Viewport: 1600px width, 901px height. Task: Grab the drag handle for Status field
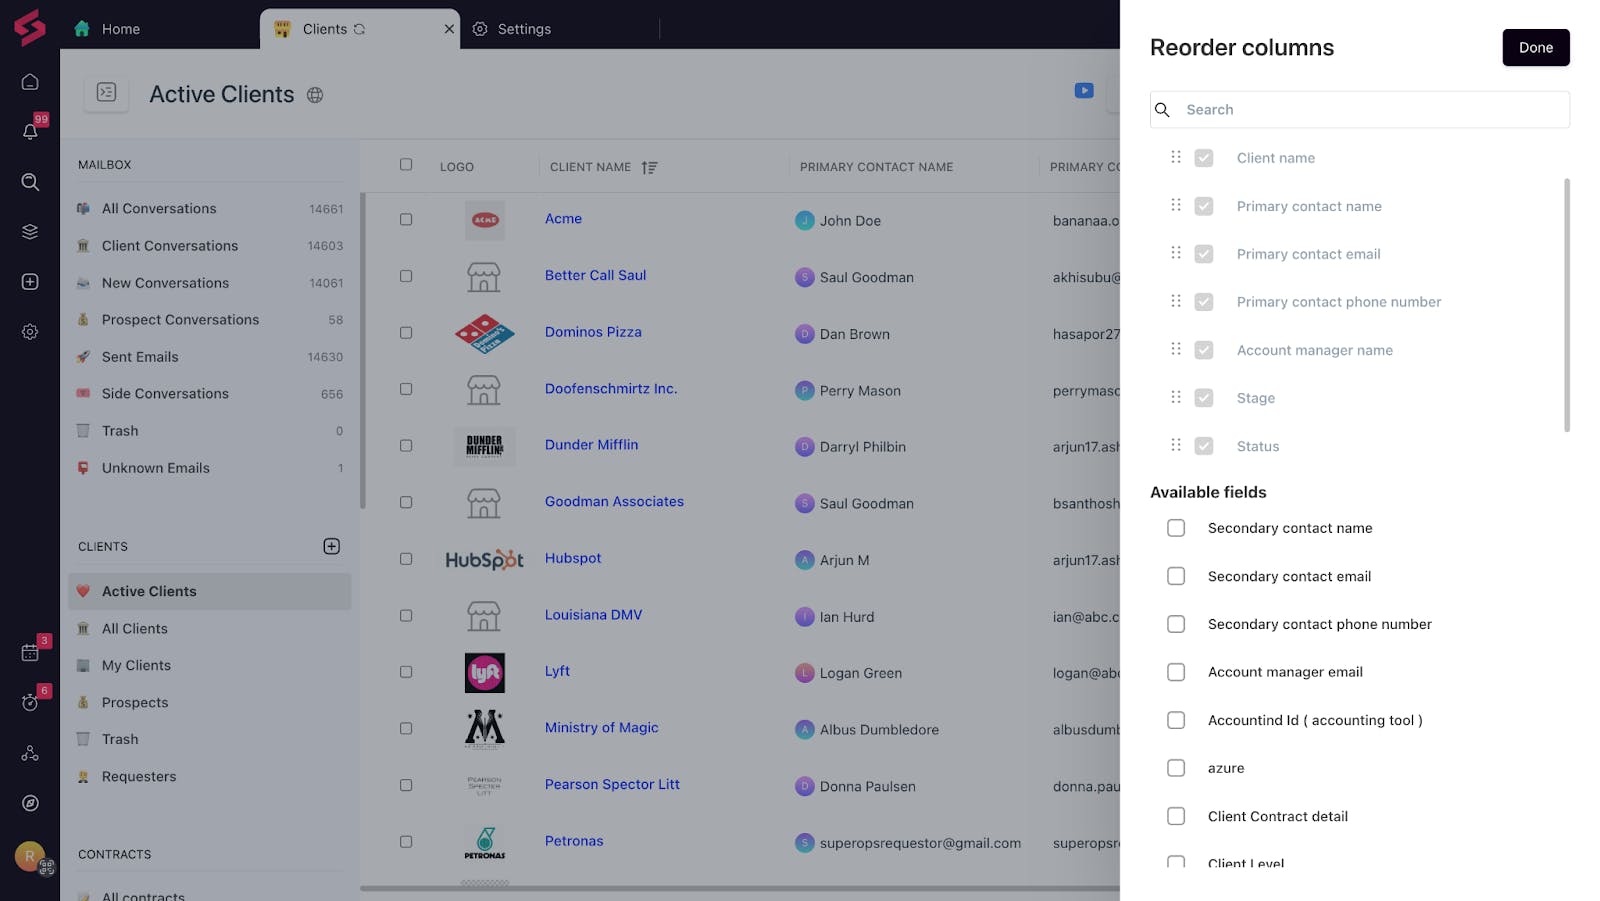pyautogui.click(x=1176, y=445)
